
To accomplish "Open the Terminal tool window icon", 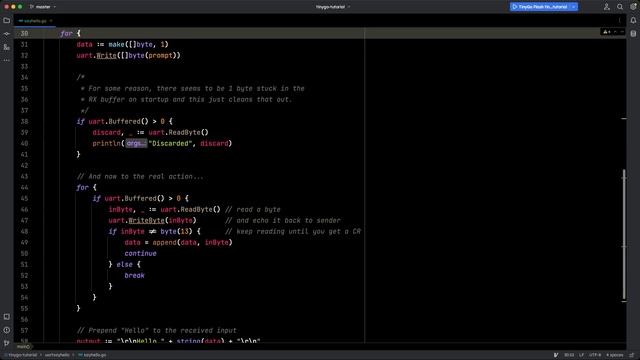I will tap(7, 317).
